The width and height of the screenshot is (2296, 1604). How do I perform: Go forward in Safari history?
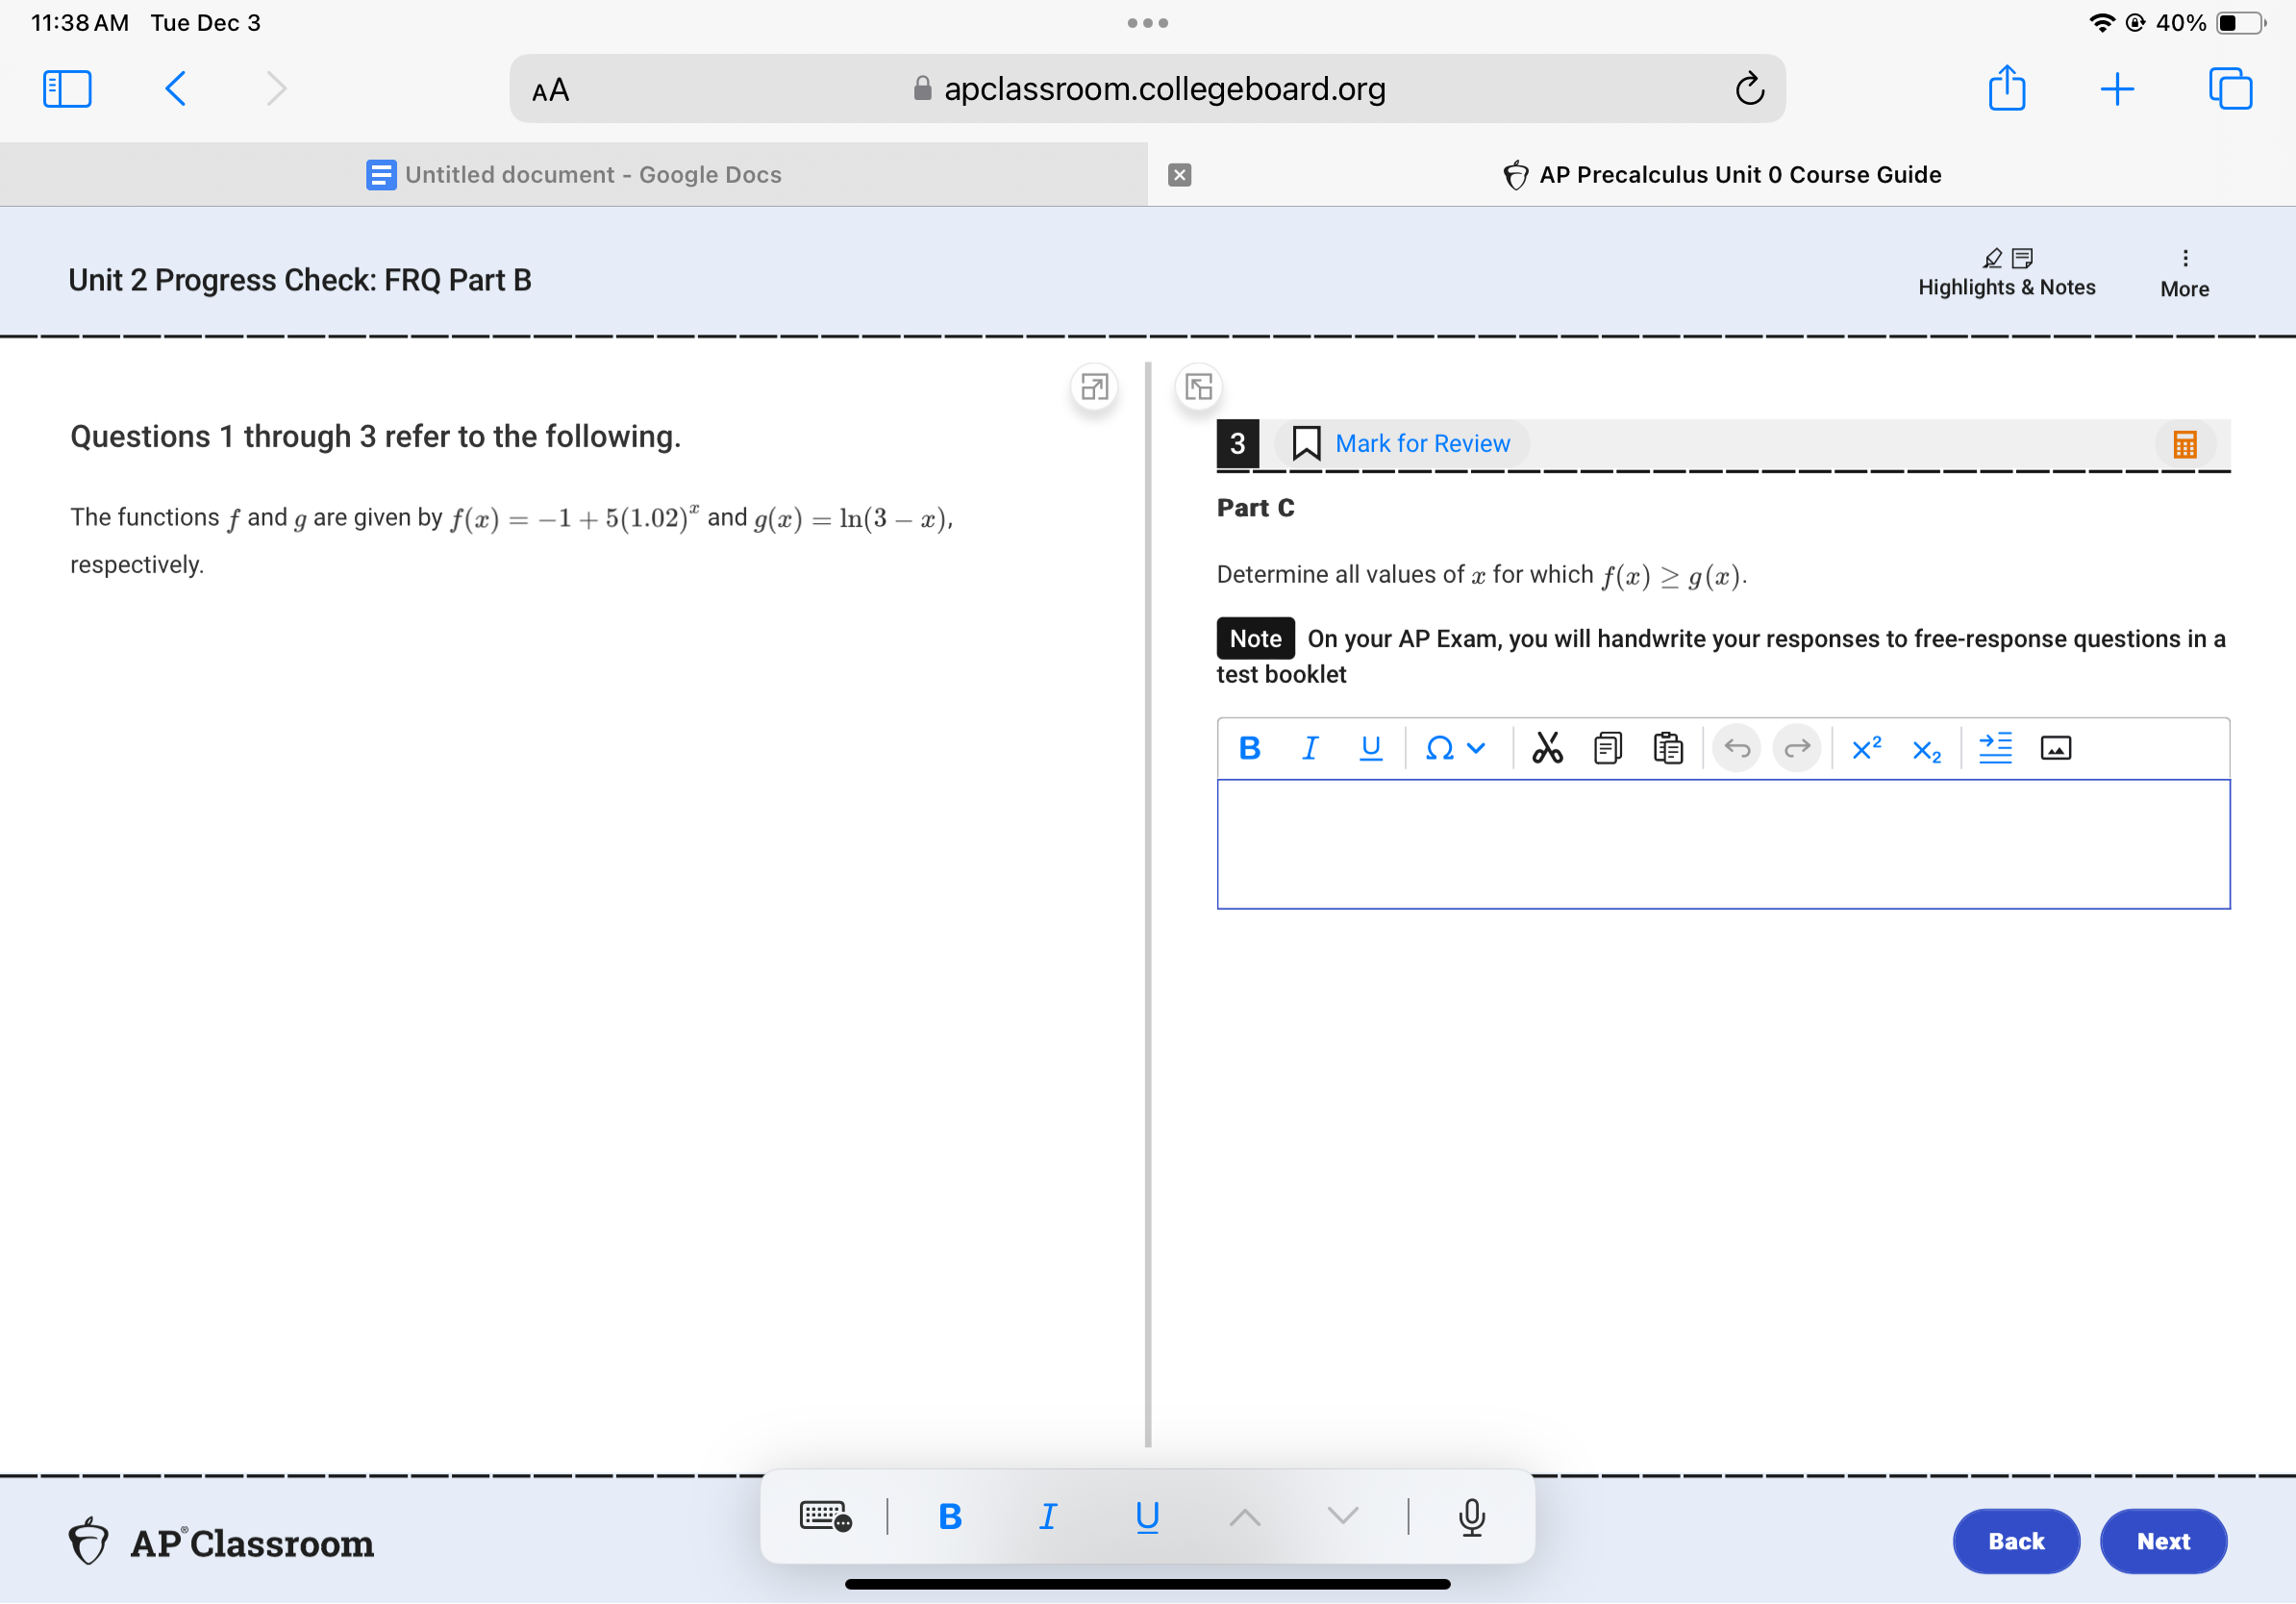coord(276,89)
